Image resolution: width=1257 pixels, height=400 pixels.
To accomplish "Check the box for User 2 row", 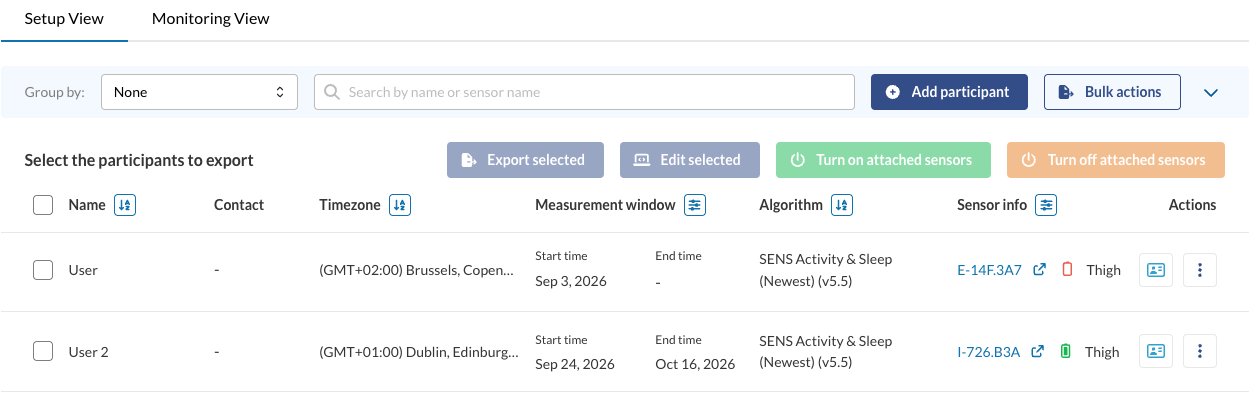I will coord(43,352).
